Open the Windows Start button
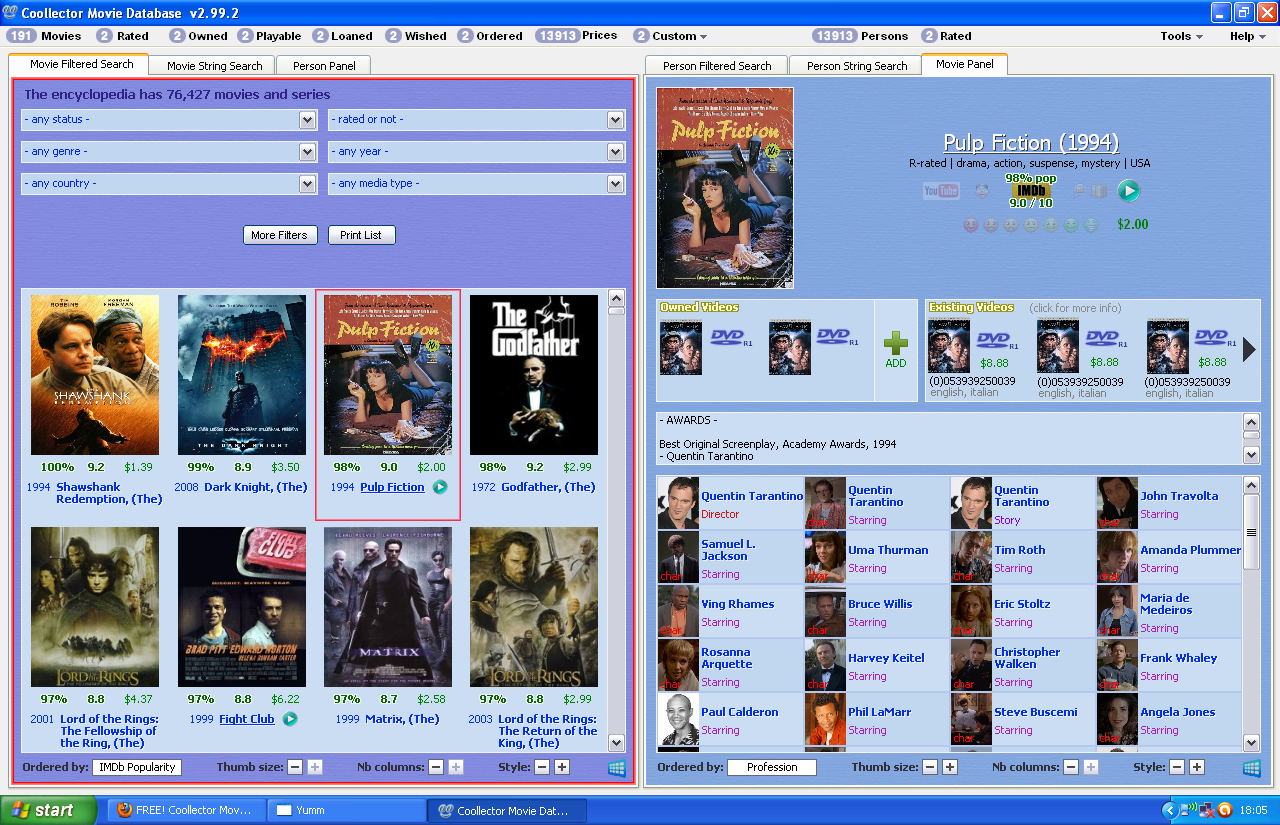 point(49,810)
